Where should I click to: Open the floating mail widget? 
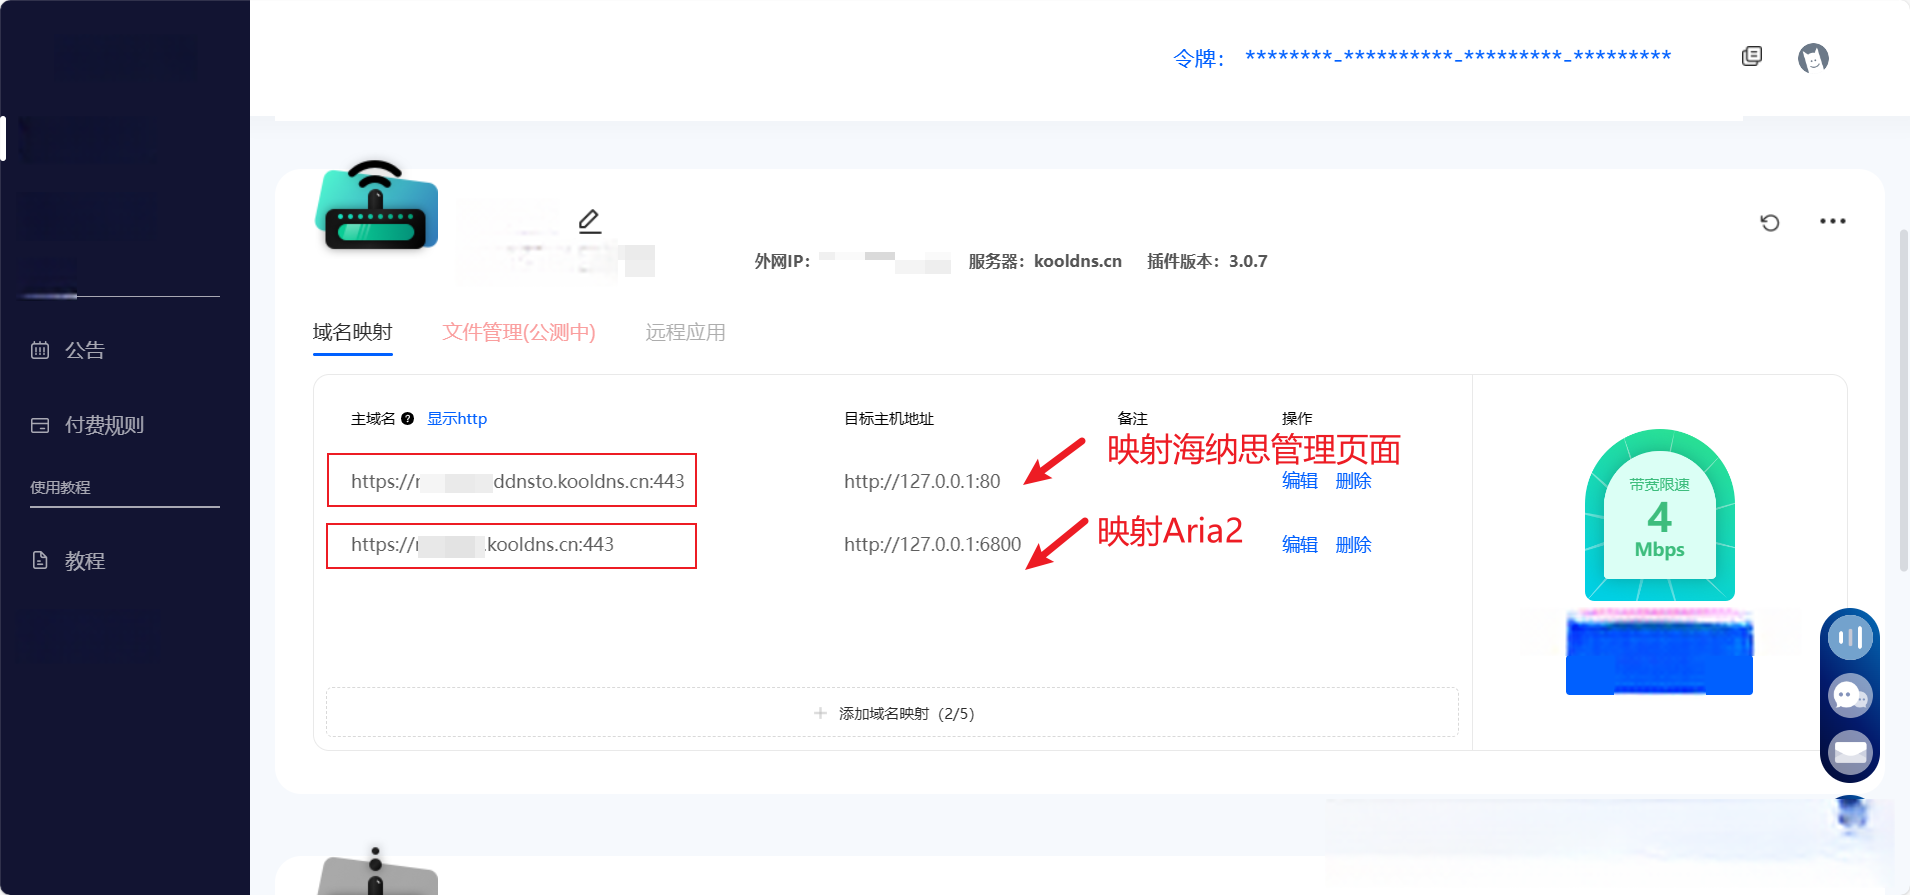(x=1850, y=752)
